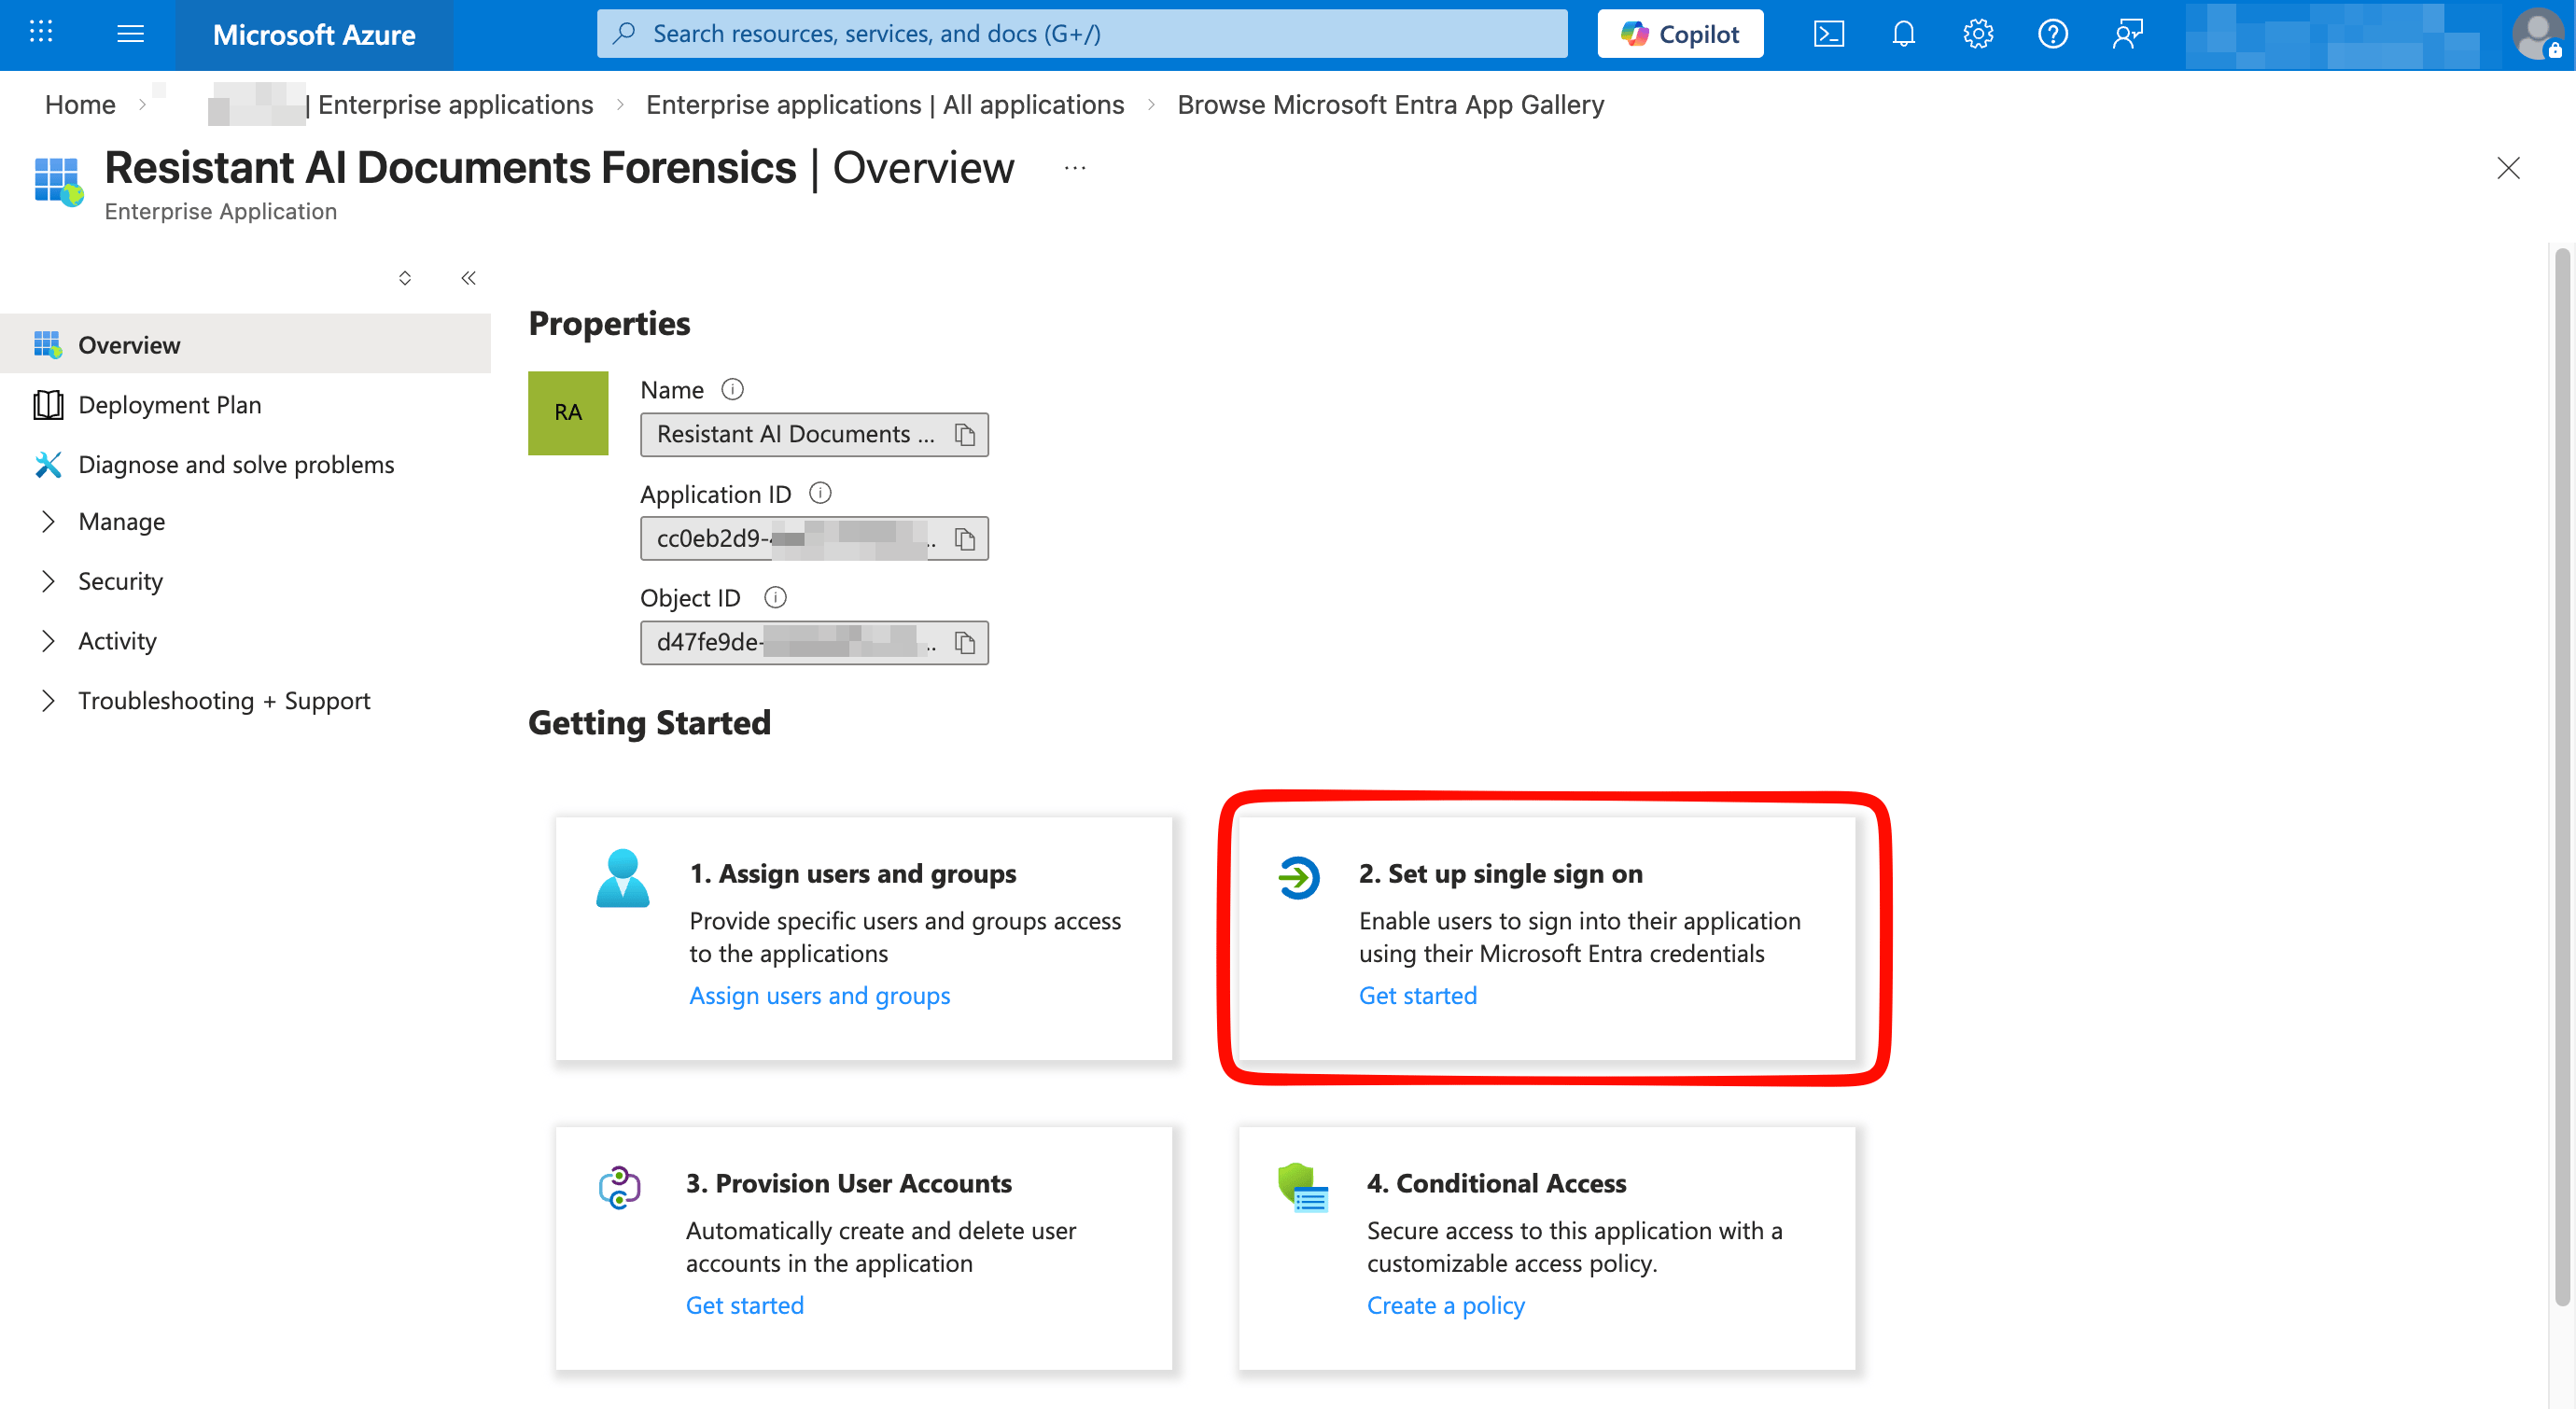
Task: Go to Browse Microsoft Entra App Gallery breadcrumb
Action: (1390, 105)
